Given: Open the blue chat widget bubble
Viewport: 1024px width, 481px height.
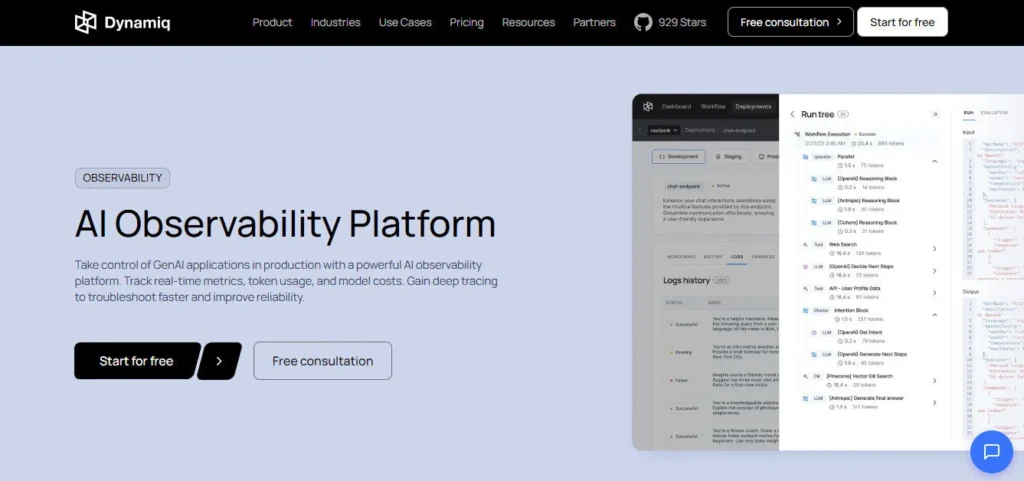Looking at the screenshot, I should pos(991,452).
